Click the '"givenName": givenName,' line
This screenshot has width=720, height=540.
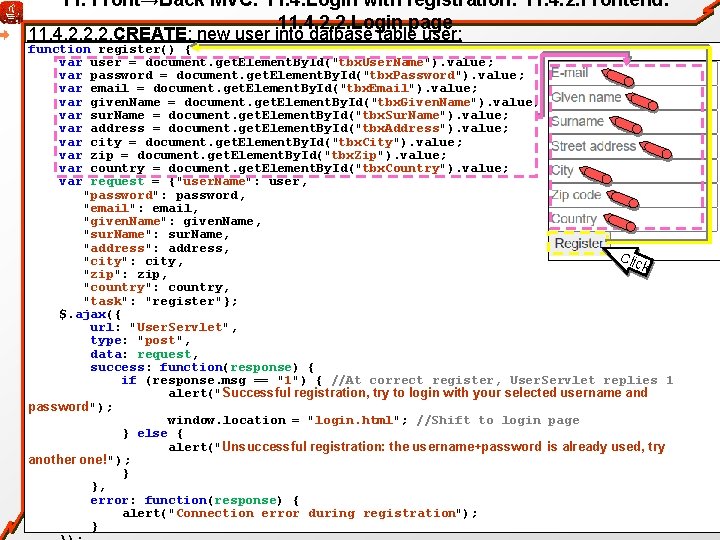[x=172, y=221]
